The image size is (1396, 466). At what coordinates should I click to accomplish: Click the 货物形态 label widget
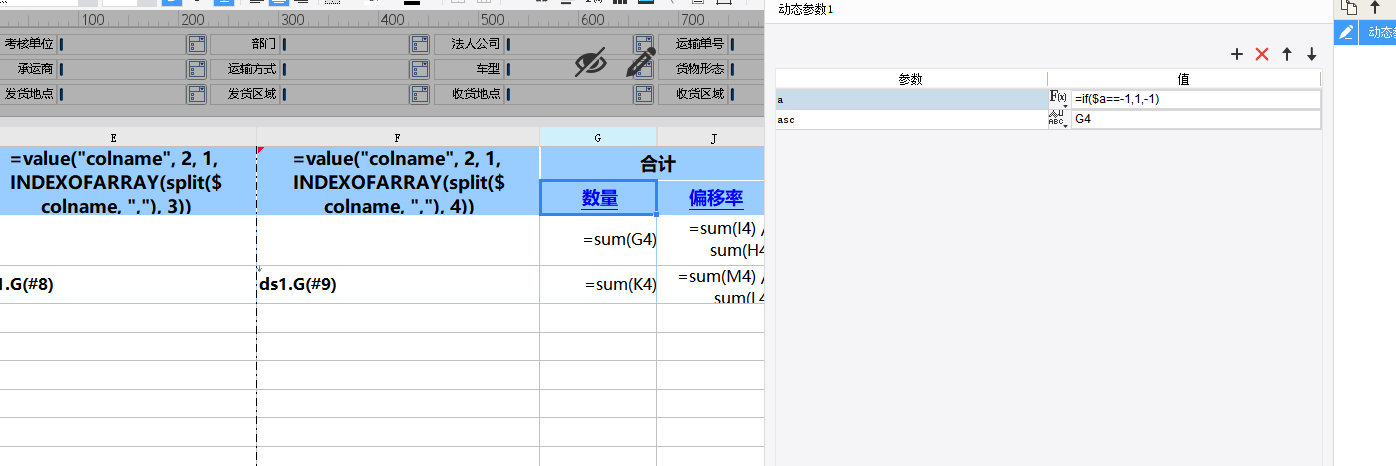tap(694, 69)
